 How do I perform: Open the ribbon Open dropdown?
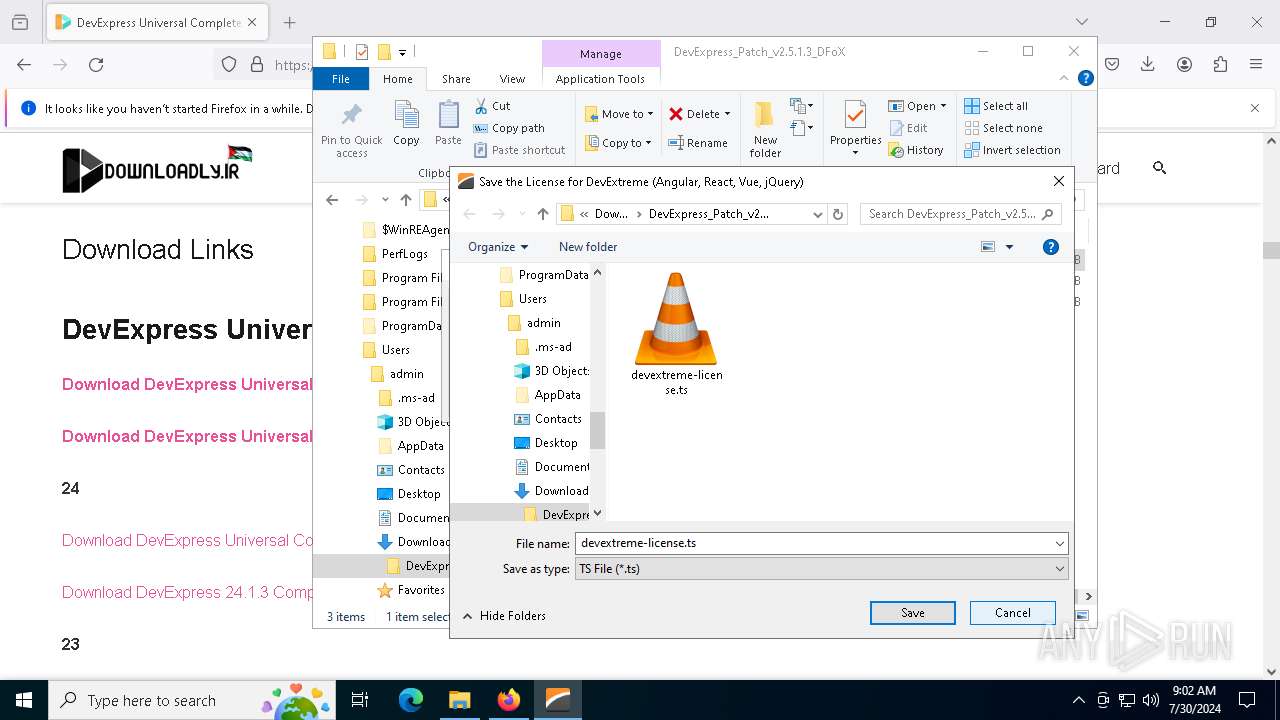tap(918, 106)
